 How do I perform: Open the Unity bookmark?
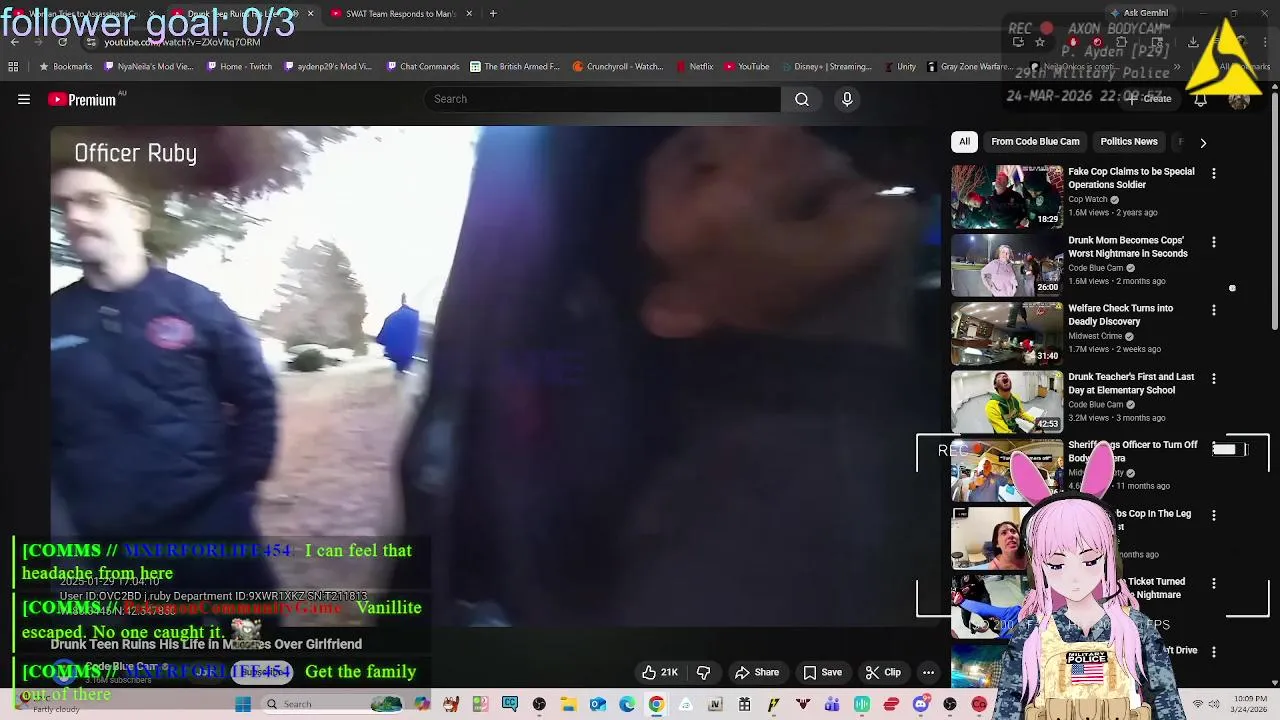899,67
